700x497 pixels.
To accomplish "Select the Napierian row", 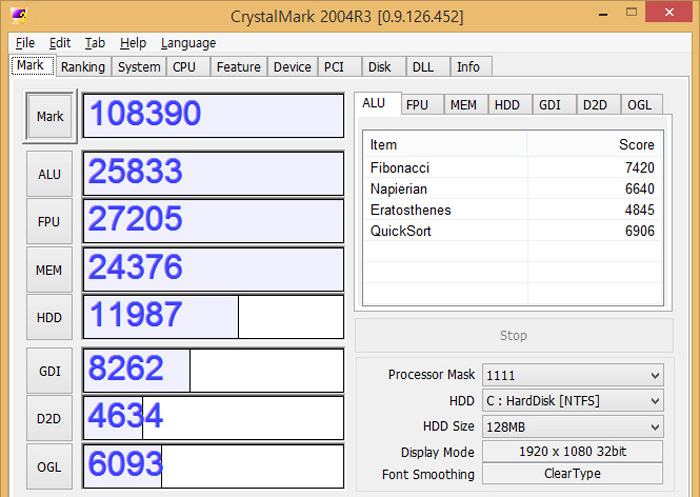I will tap(512, 188).
